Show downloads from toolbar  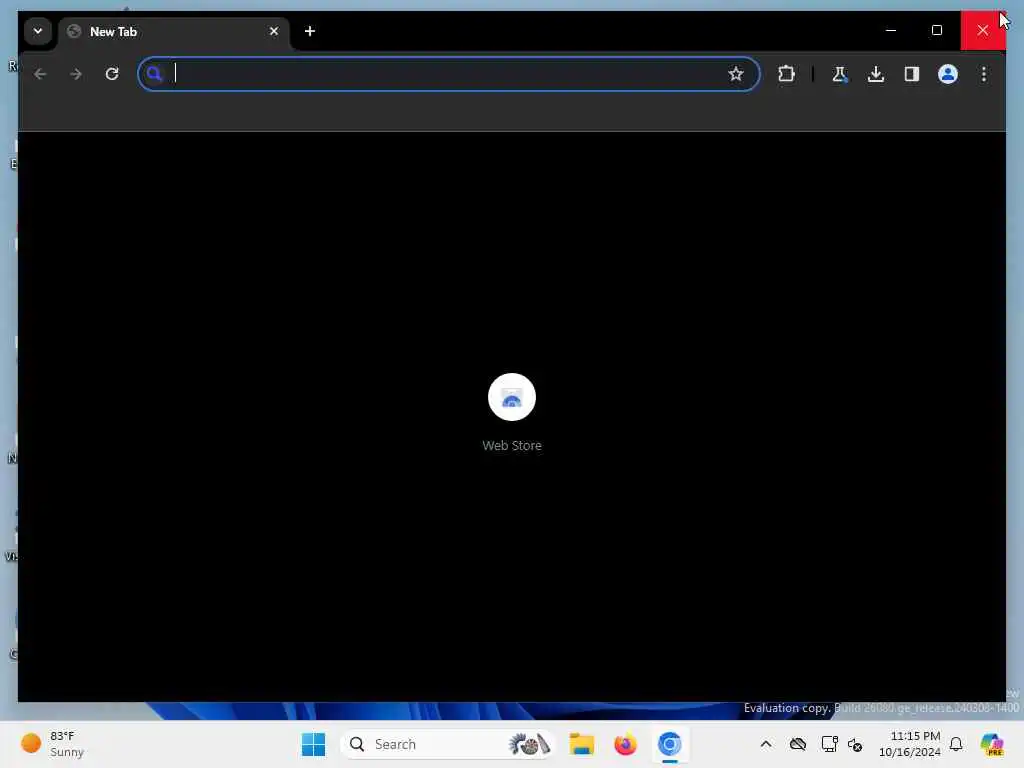pyautogui.click(x=876, y=74)
